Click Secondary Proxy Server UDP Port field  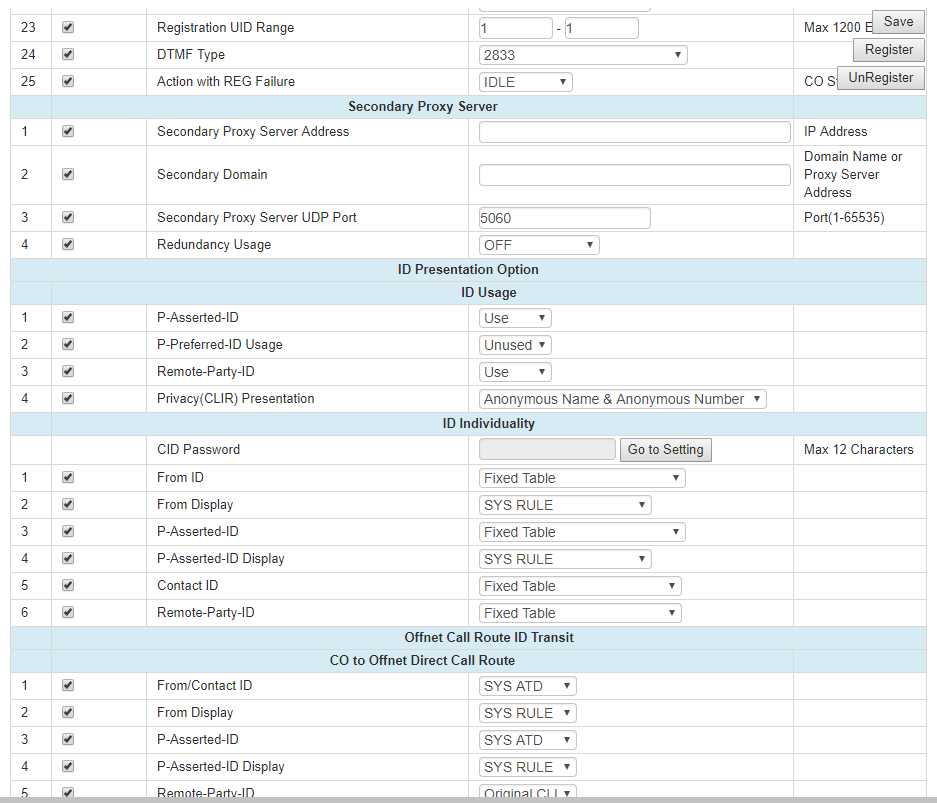click(x=564, y=218)
